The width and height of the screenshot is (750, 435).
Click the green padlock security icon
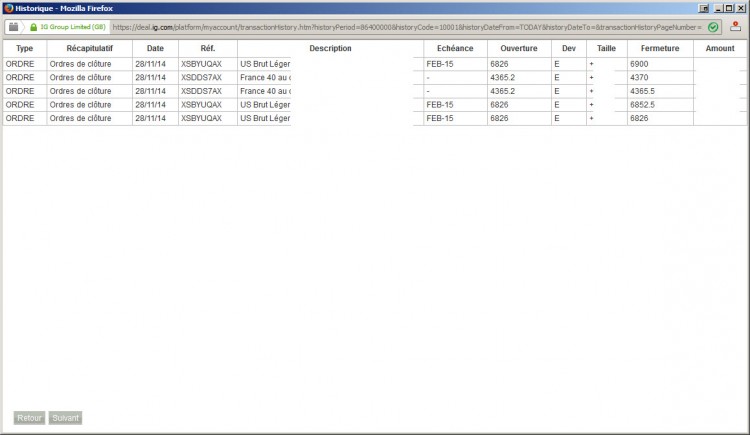point(33,27)
